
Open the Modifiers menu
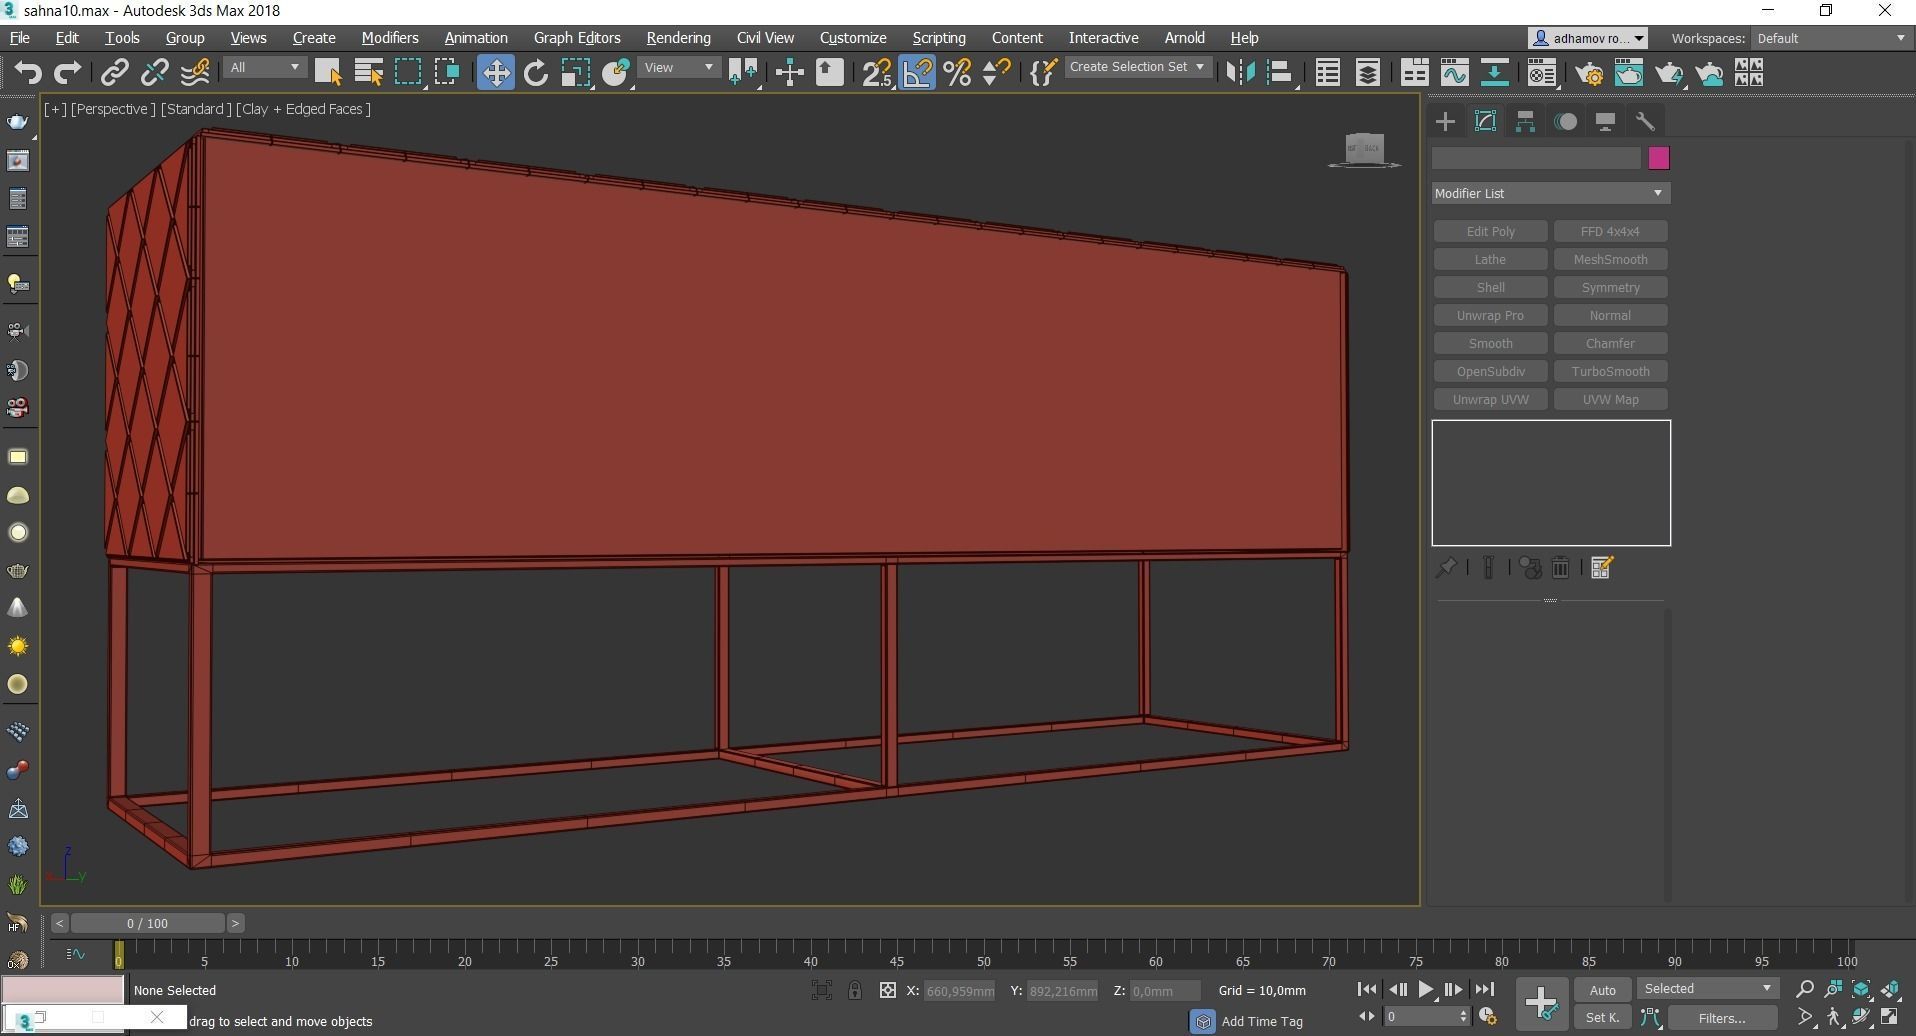[390, 38]
